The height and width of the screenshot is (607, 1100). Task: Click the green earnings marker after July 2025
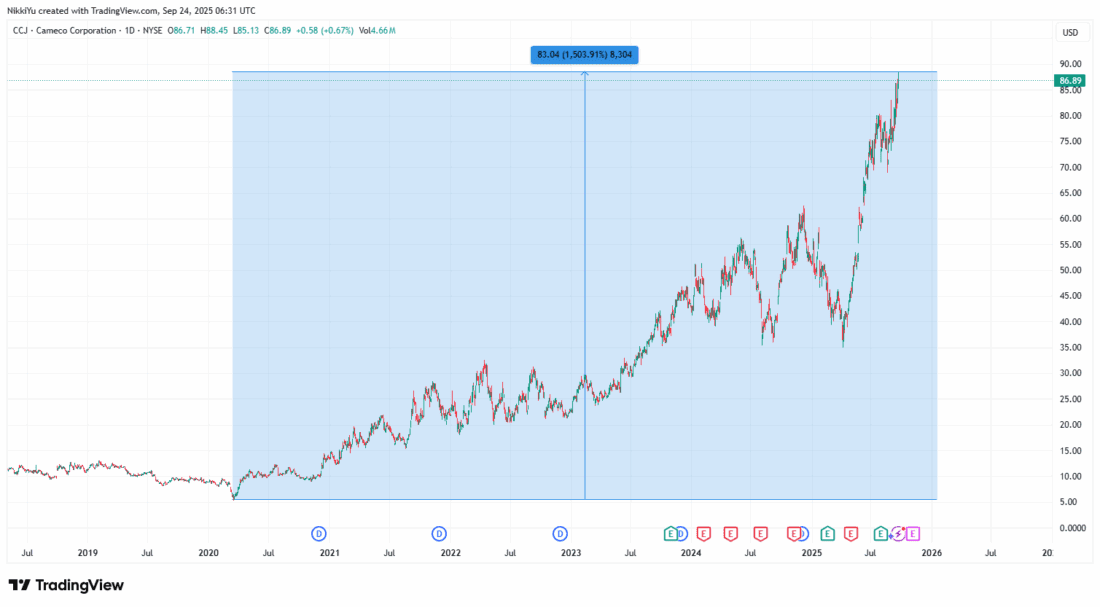point(880,533)
